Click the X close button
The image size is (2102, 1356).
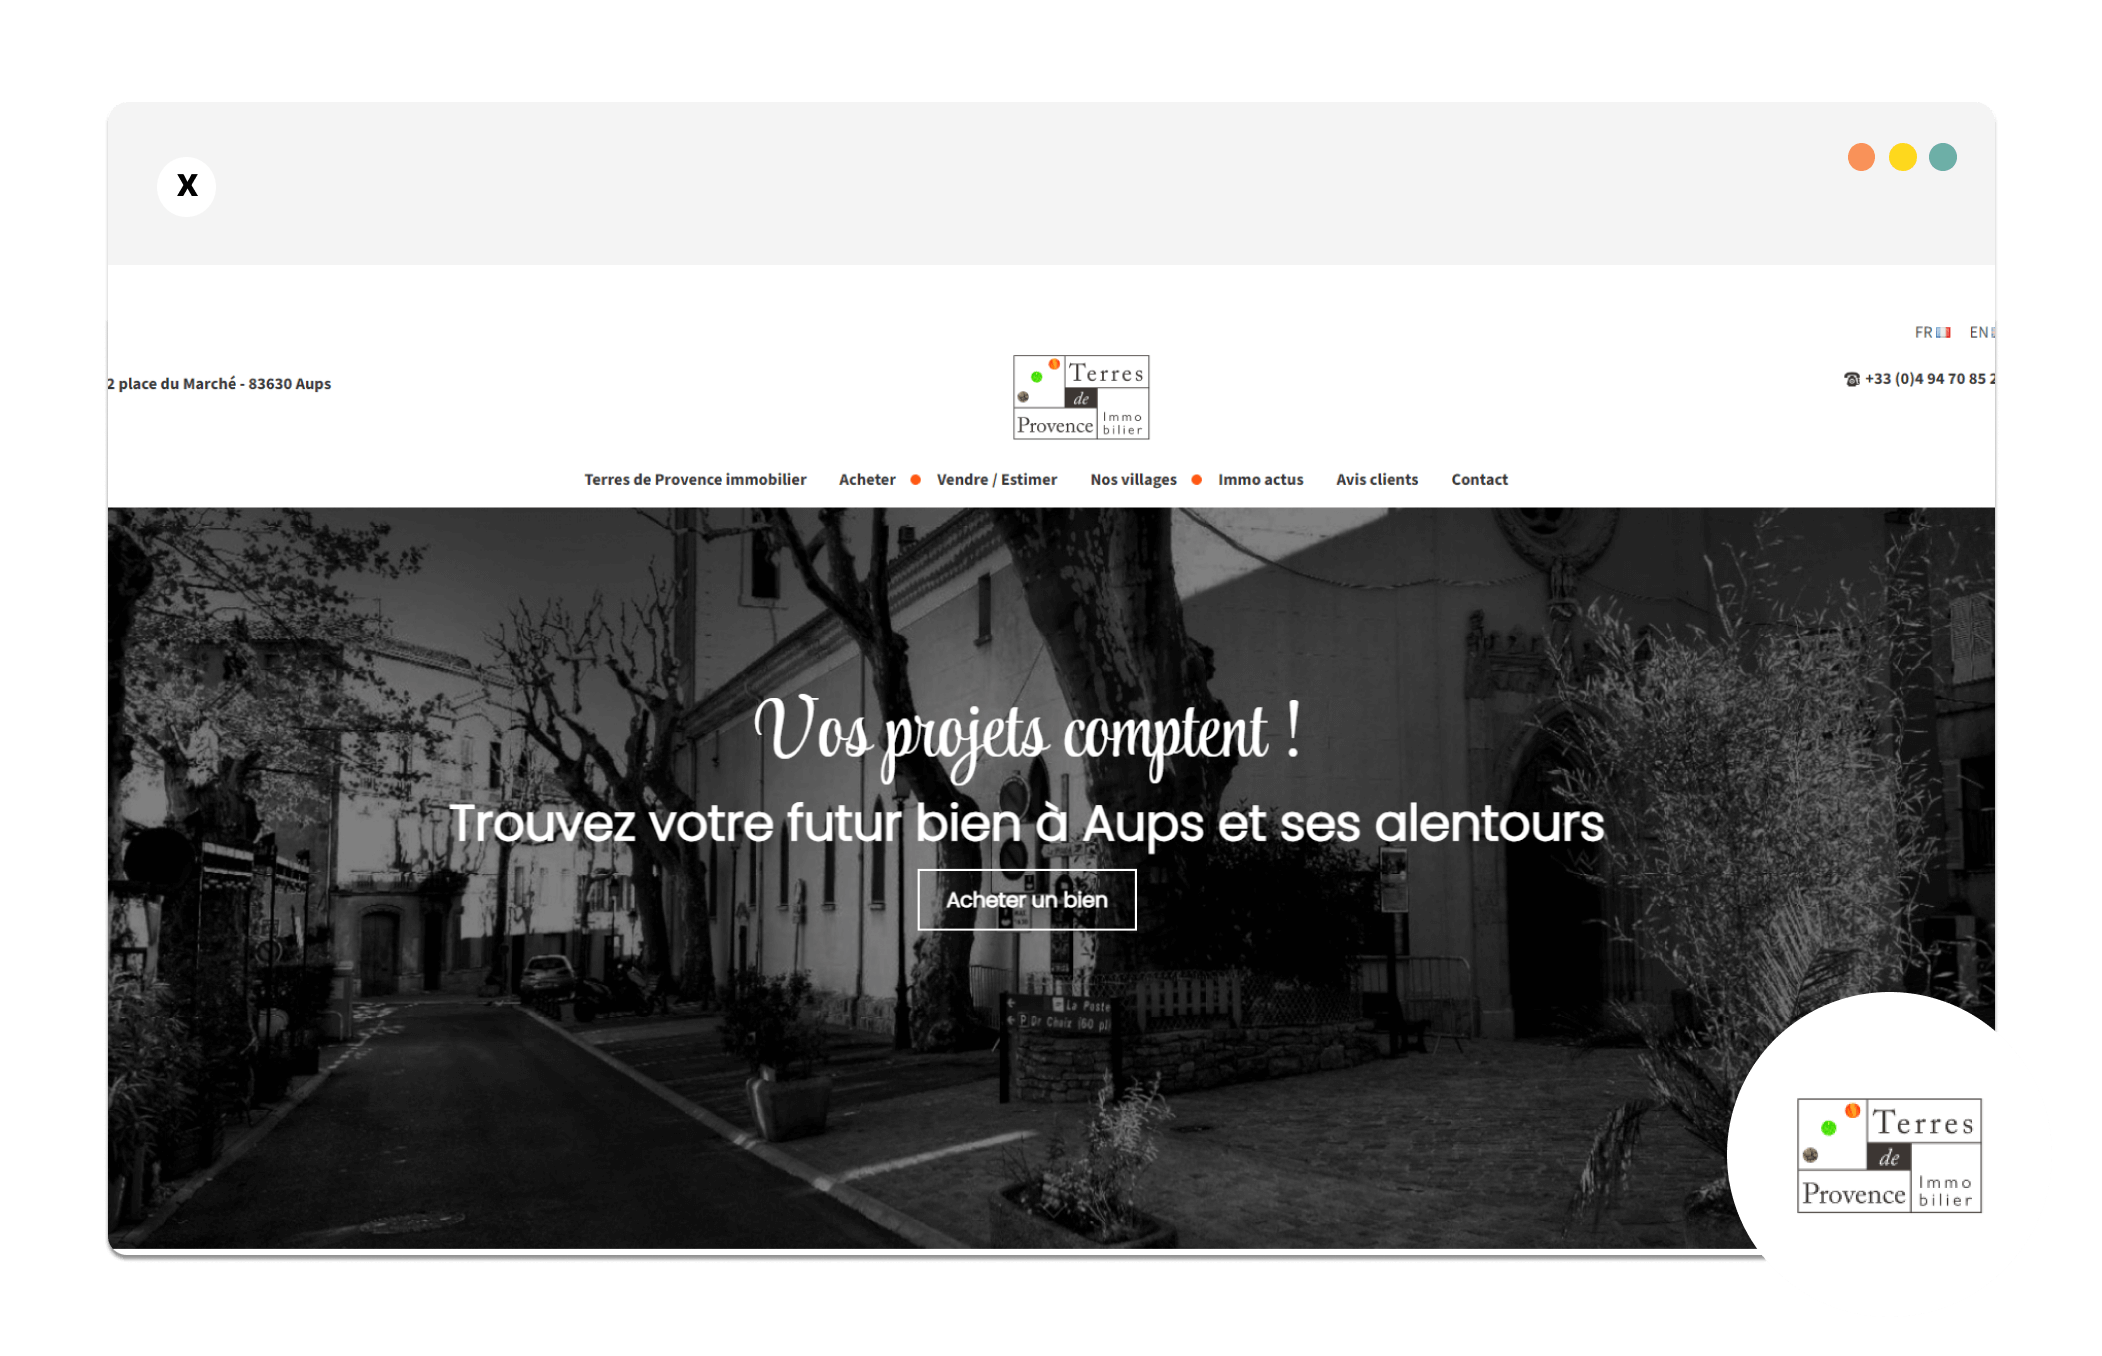click(187, 186)
